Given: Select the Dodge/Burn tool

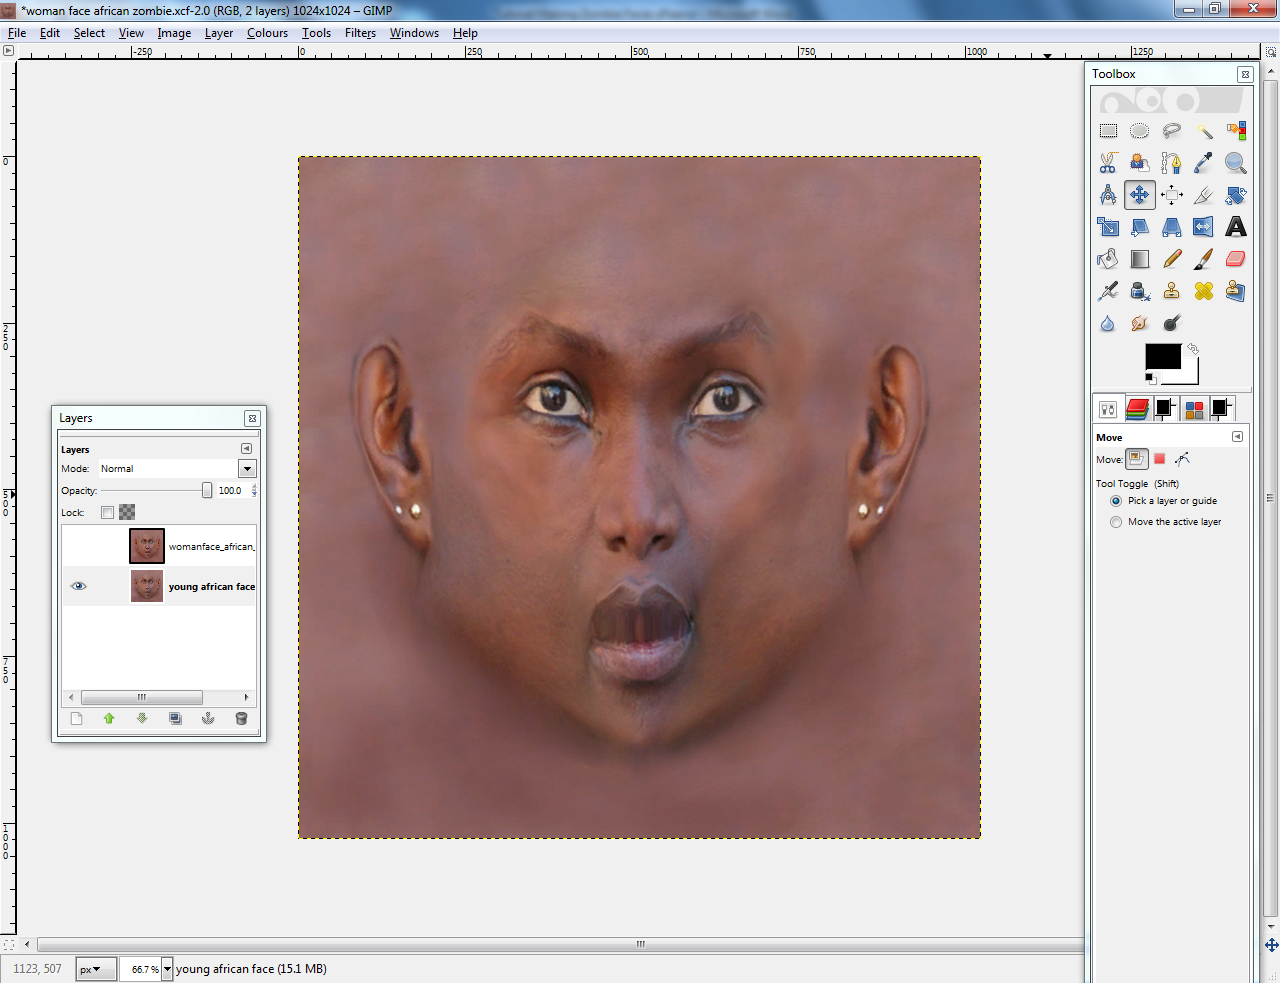Looking at the screenshot, I should coord(1172,323).
